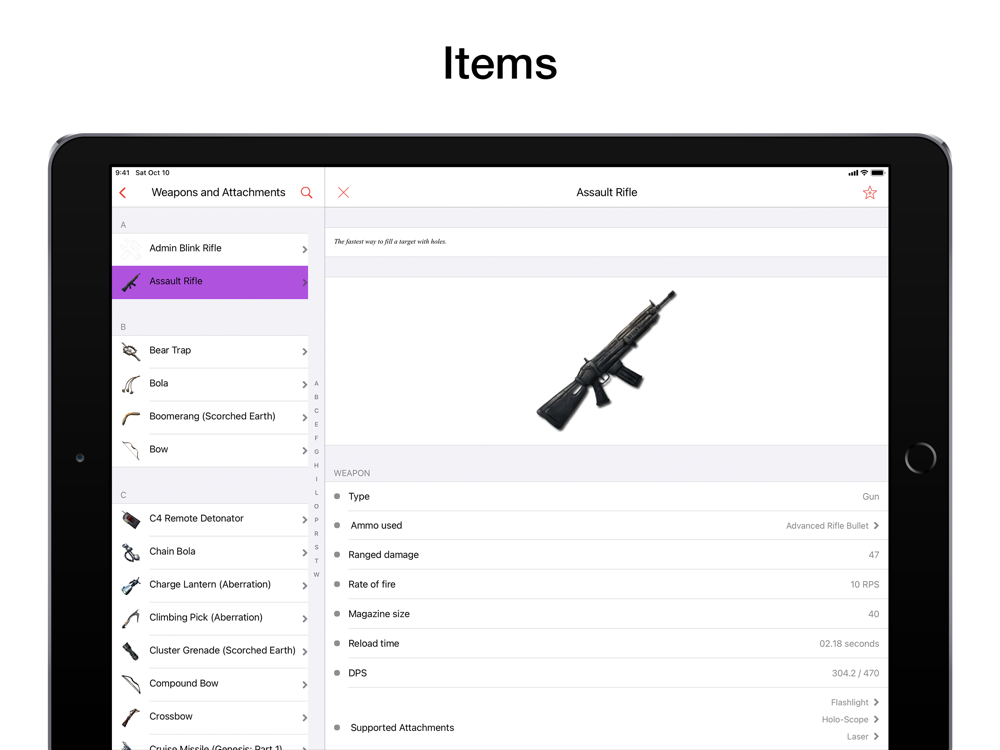Click the Ranged damage value 47
Viewport: 1000px width, 750px height.
(x=874, y=555)
